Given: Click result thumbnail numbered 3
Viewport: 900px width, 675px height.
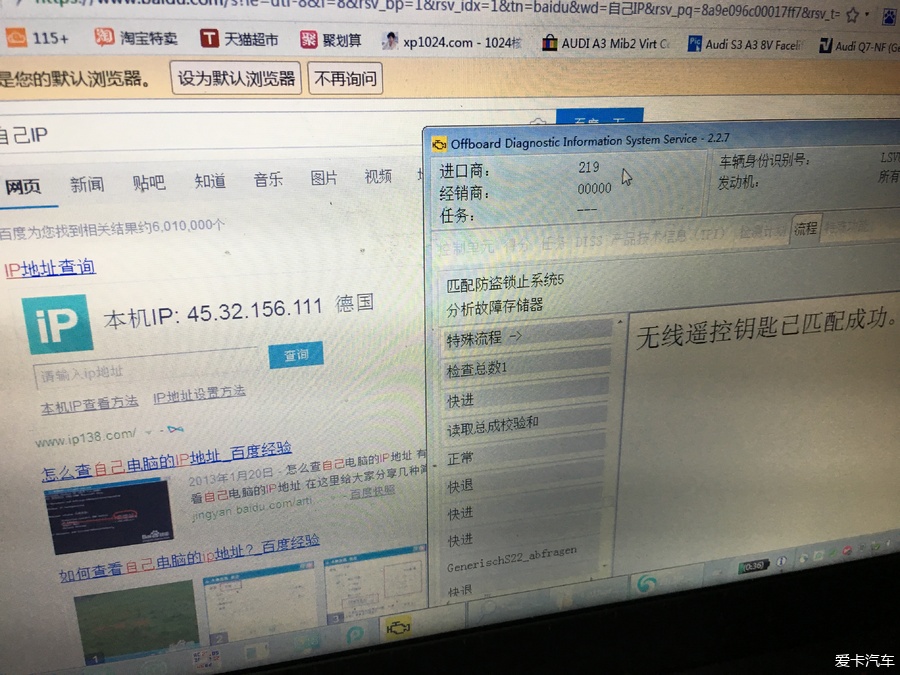Looking at the screenshot, I should tap(375, 584).
